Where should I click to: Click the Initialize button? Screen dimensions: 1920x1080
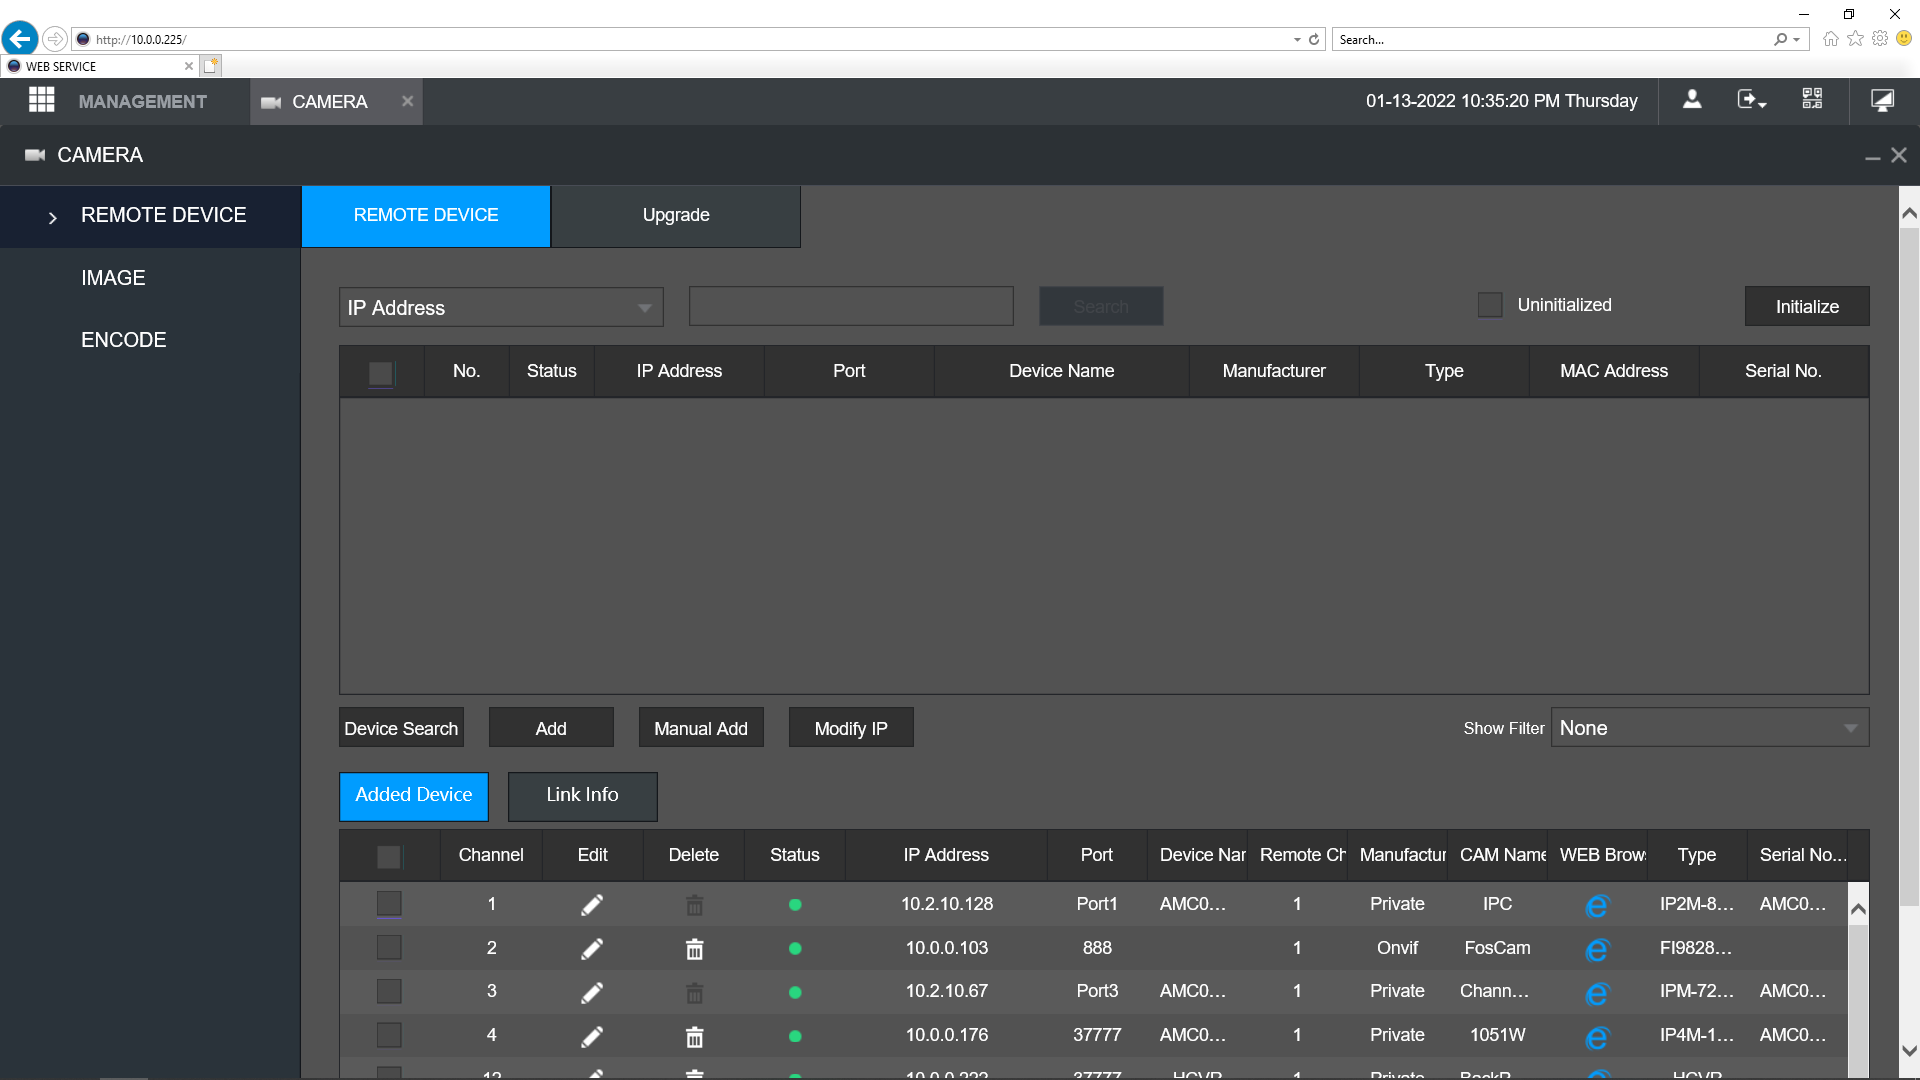(1807, 306)
